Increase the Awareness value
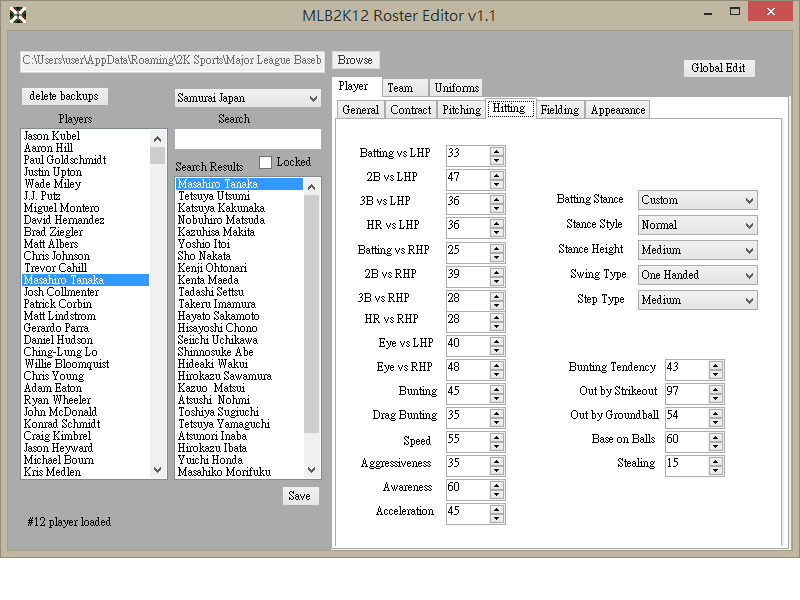The image size is (800, 600). [x=496, y=485]
